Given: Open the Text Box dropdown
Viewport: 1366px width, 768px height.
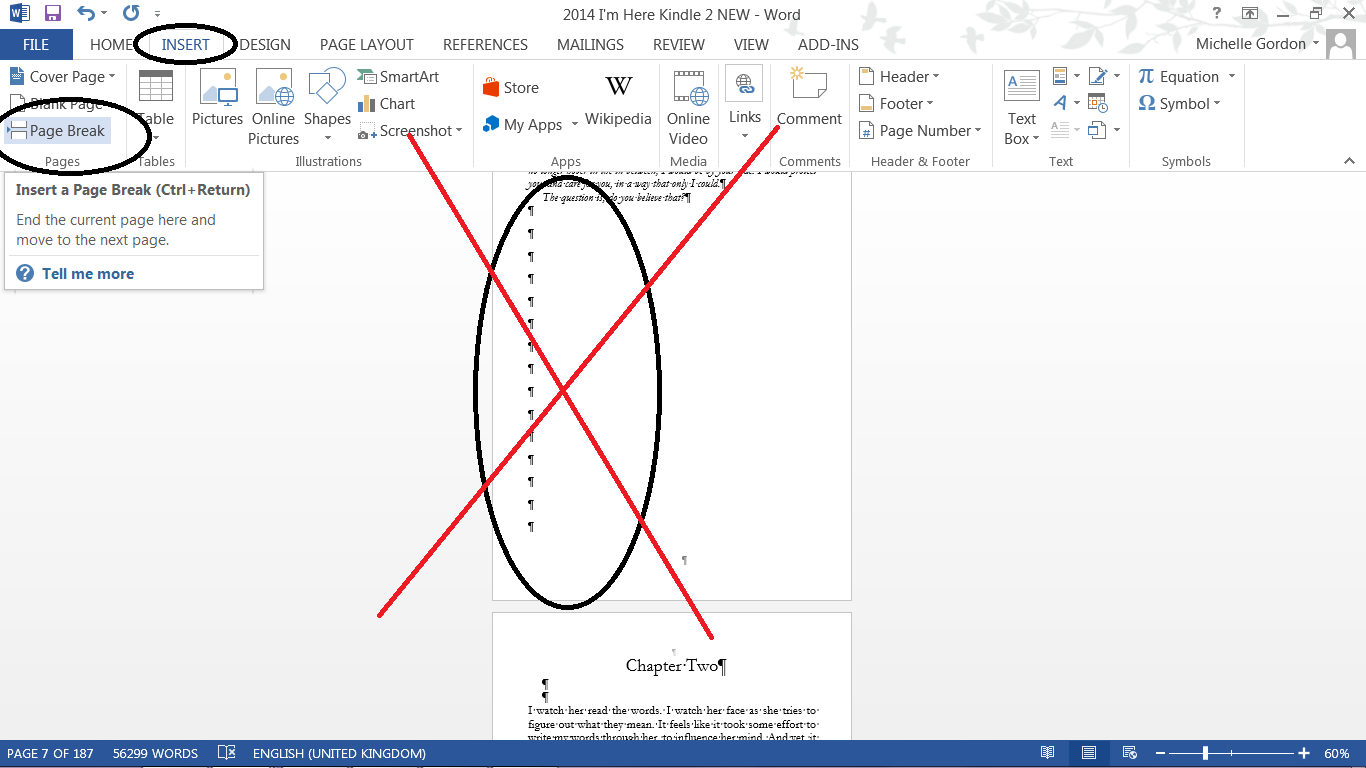Looking at the screenshot, I should point(1021,107).
